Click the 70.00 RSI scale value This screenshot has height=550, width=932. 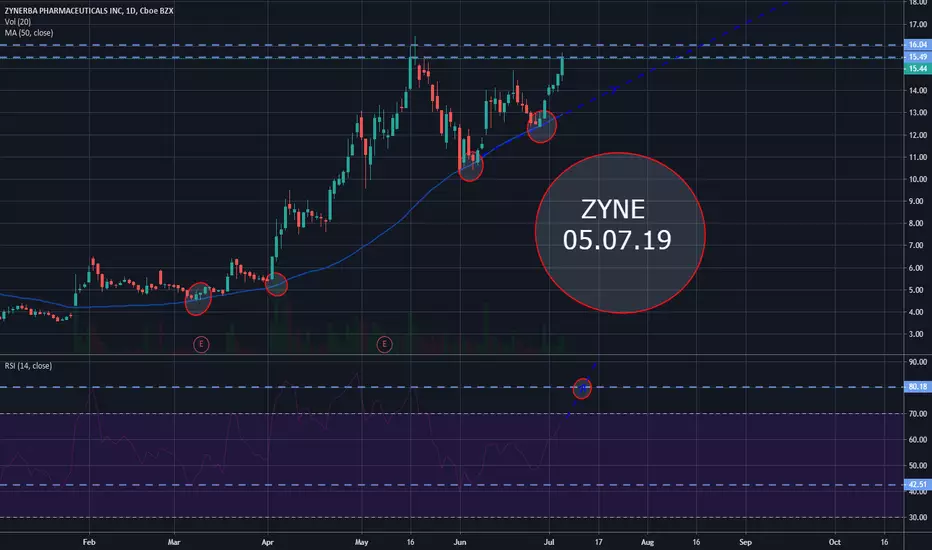[918, 413]
